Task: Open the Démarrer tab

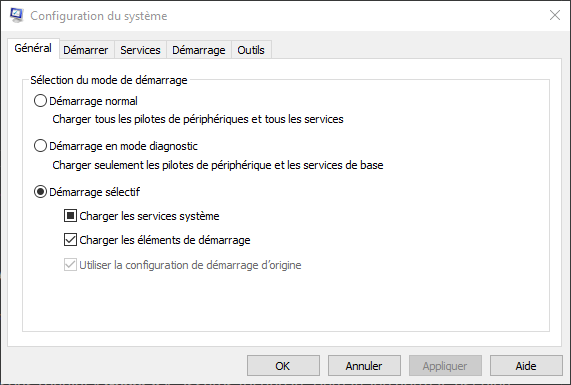Action: (x=86, y=50)
